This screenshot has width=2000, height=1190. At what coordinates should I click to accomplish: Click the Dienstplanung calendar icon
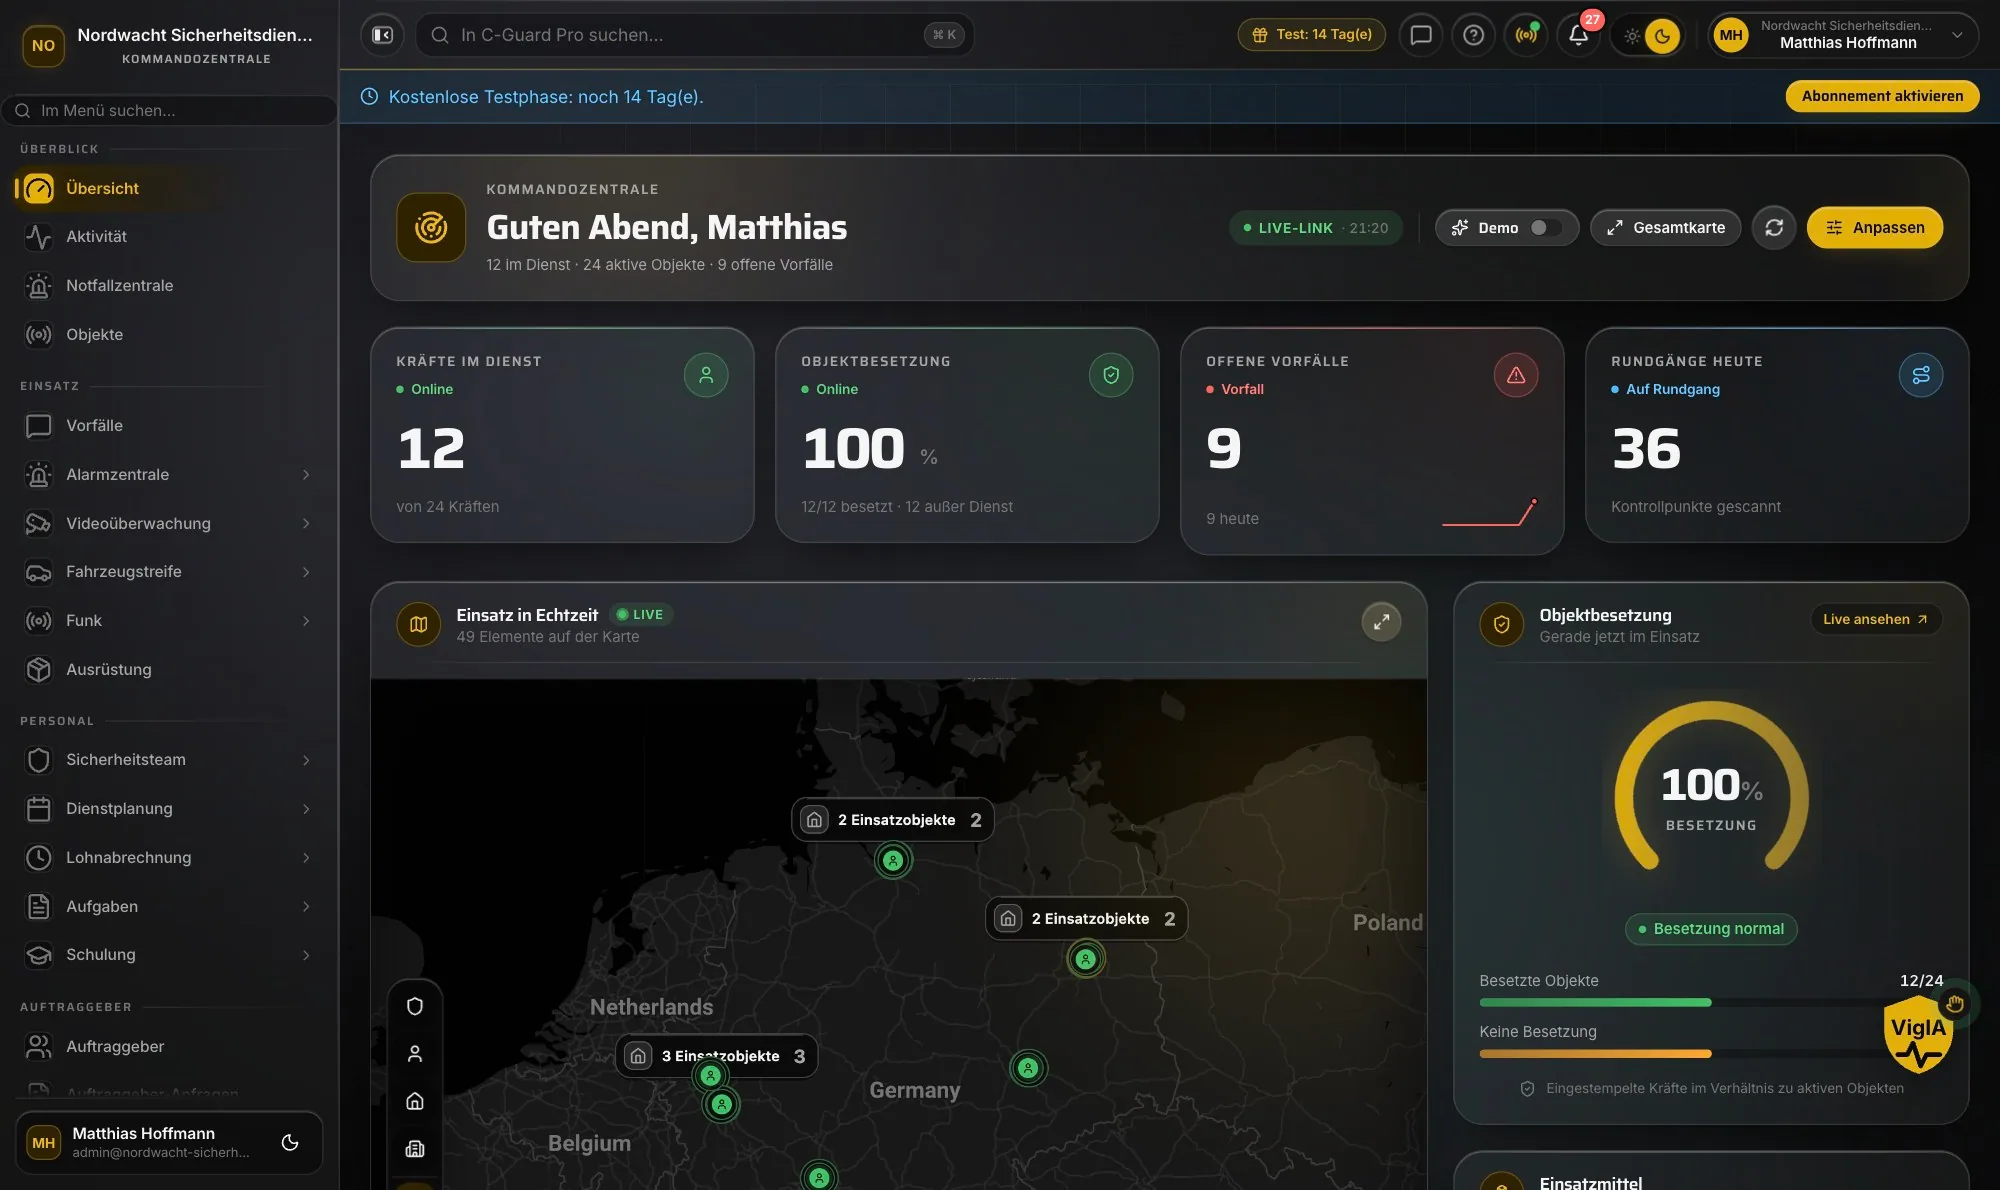pos(38,809)
